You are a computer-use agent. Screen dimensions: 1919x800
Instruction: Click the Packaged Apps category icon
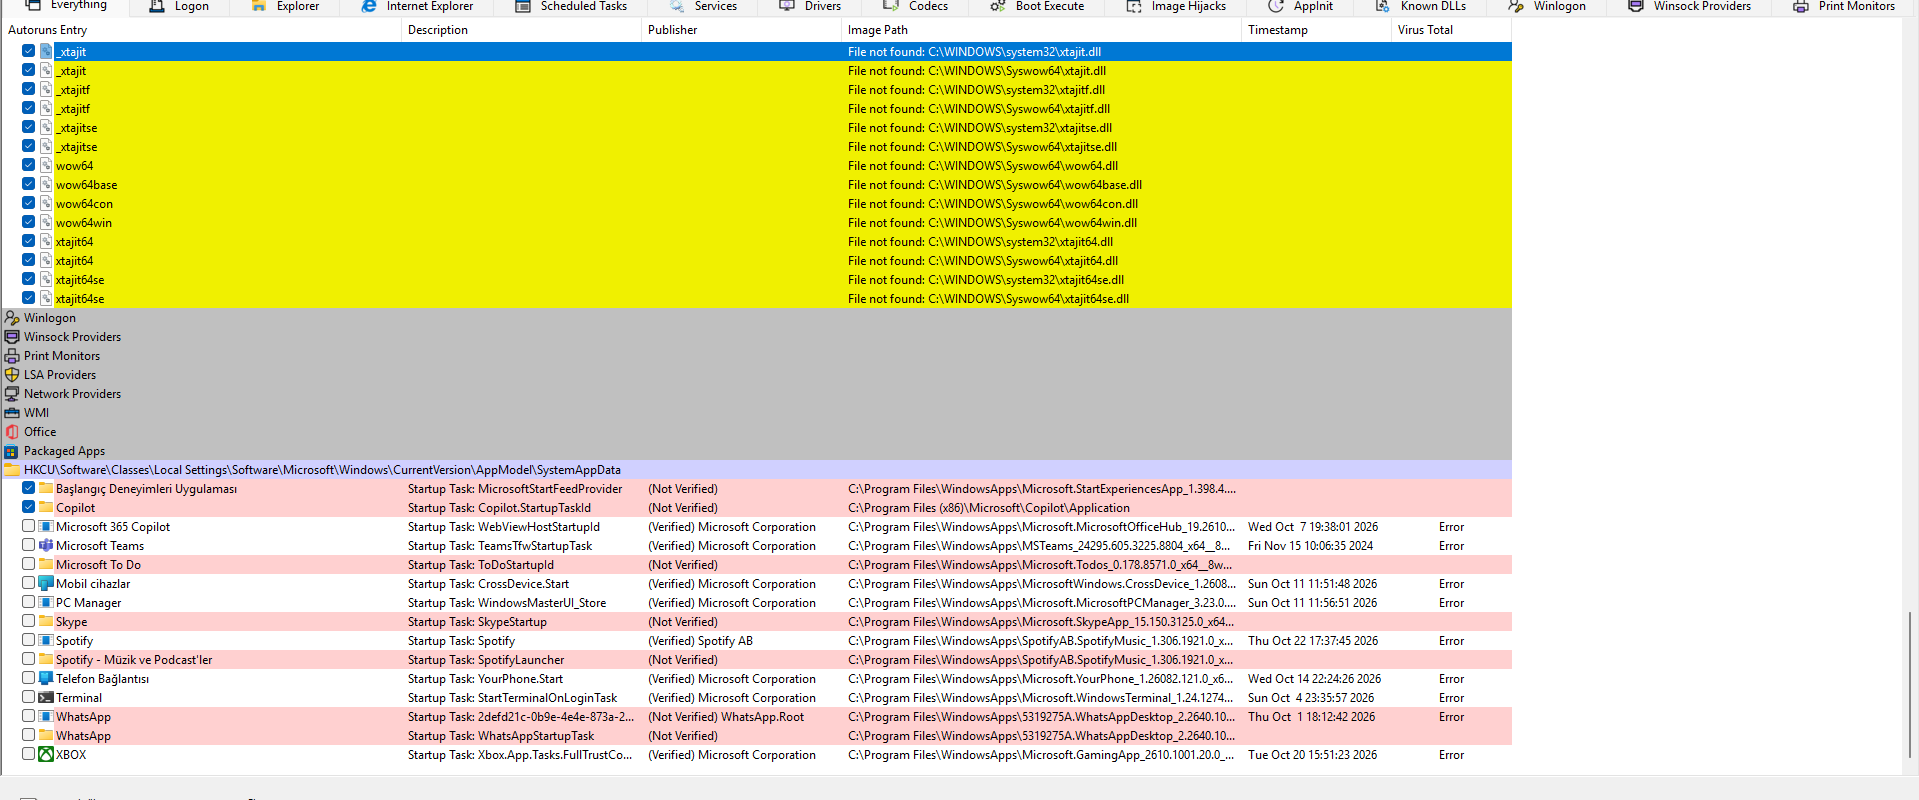click(12, 451)
